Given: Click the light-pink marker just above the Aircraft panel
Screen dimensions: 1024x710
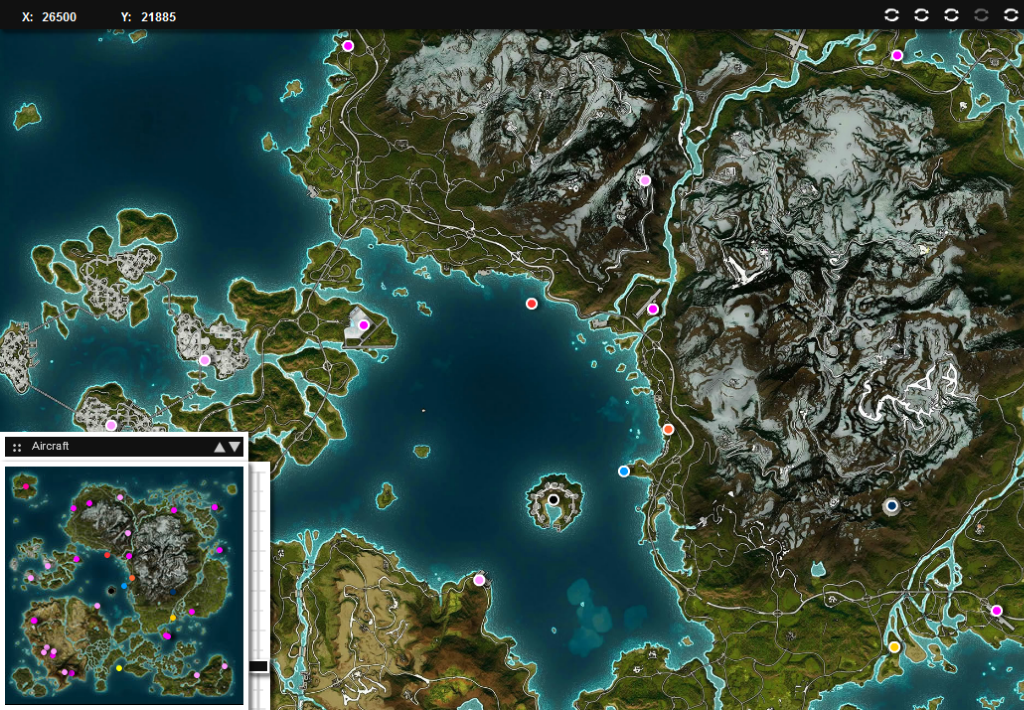Looking at the screenshot, I should tap(111, 425).
